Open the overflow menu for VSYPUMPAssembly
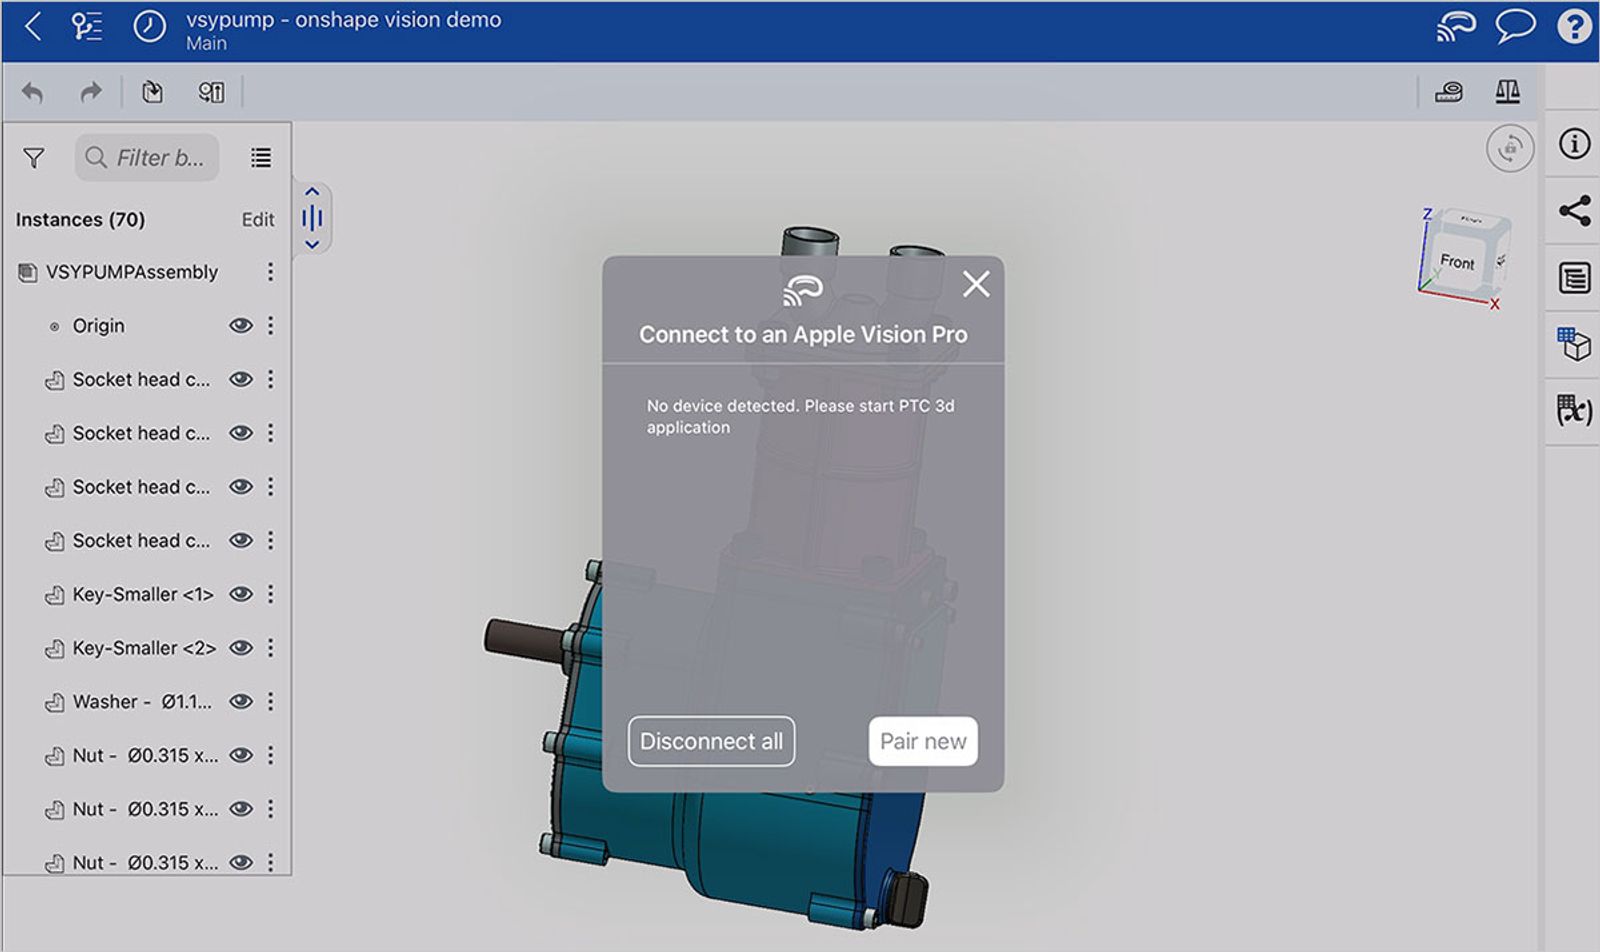Image resolution: width=1600 pixels, height=952 pixels. click(x=270, y=271)
